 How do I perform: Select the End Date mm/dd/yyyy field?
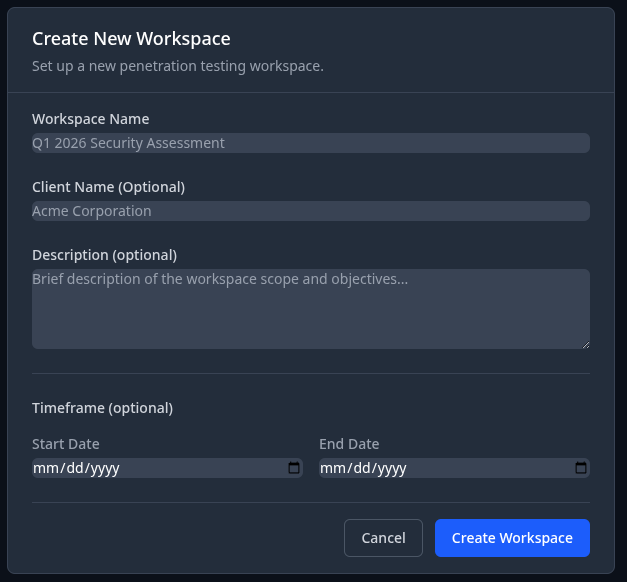point(454,468)
